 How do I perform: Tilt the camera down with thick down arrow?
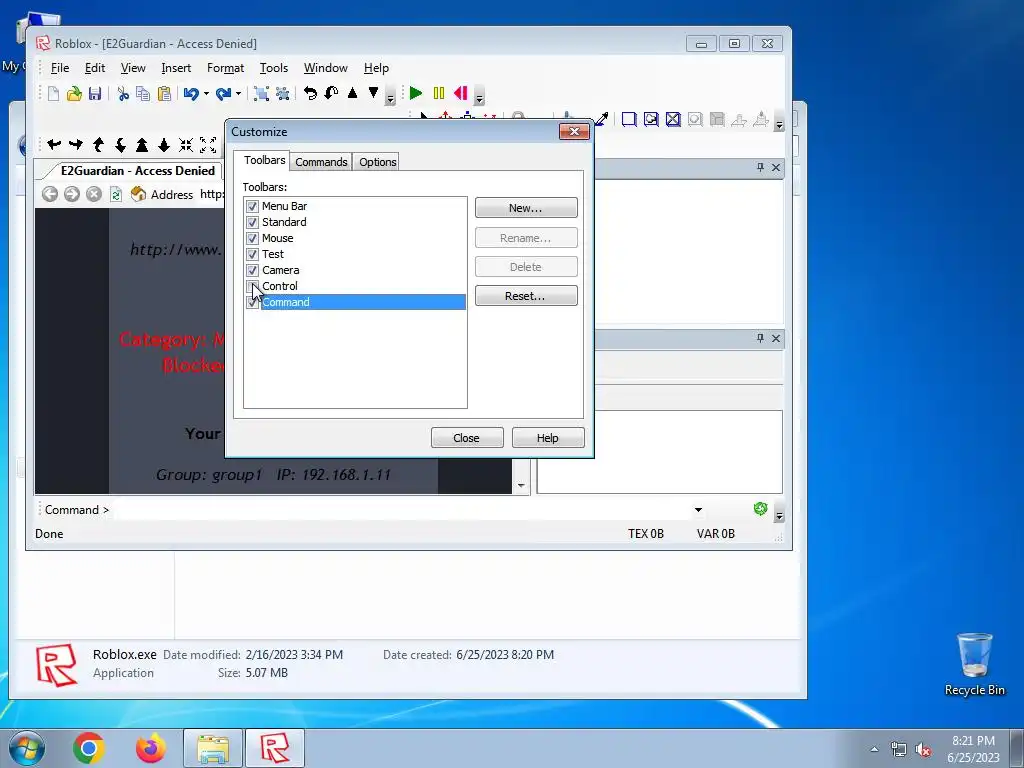click(164, 144)
